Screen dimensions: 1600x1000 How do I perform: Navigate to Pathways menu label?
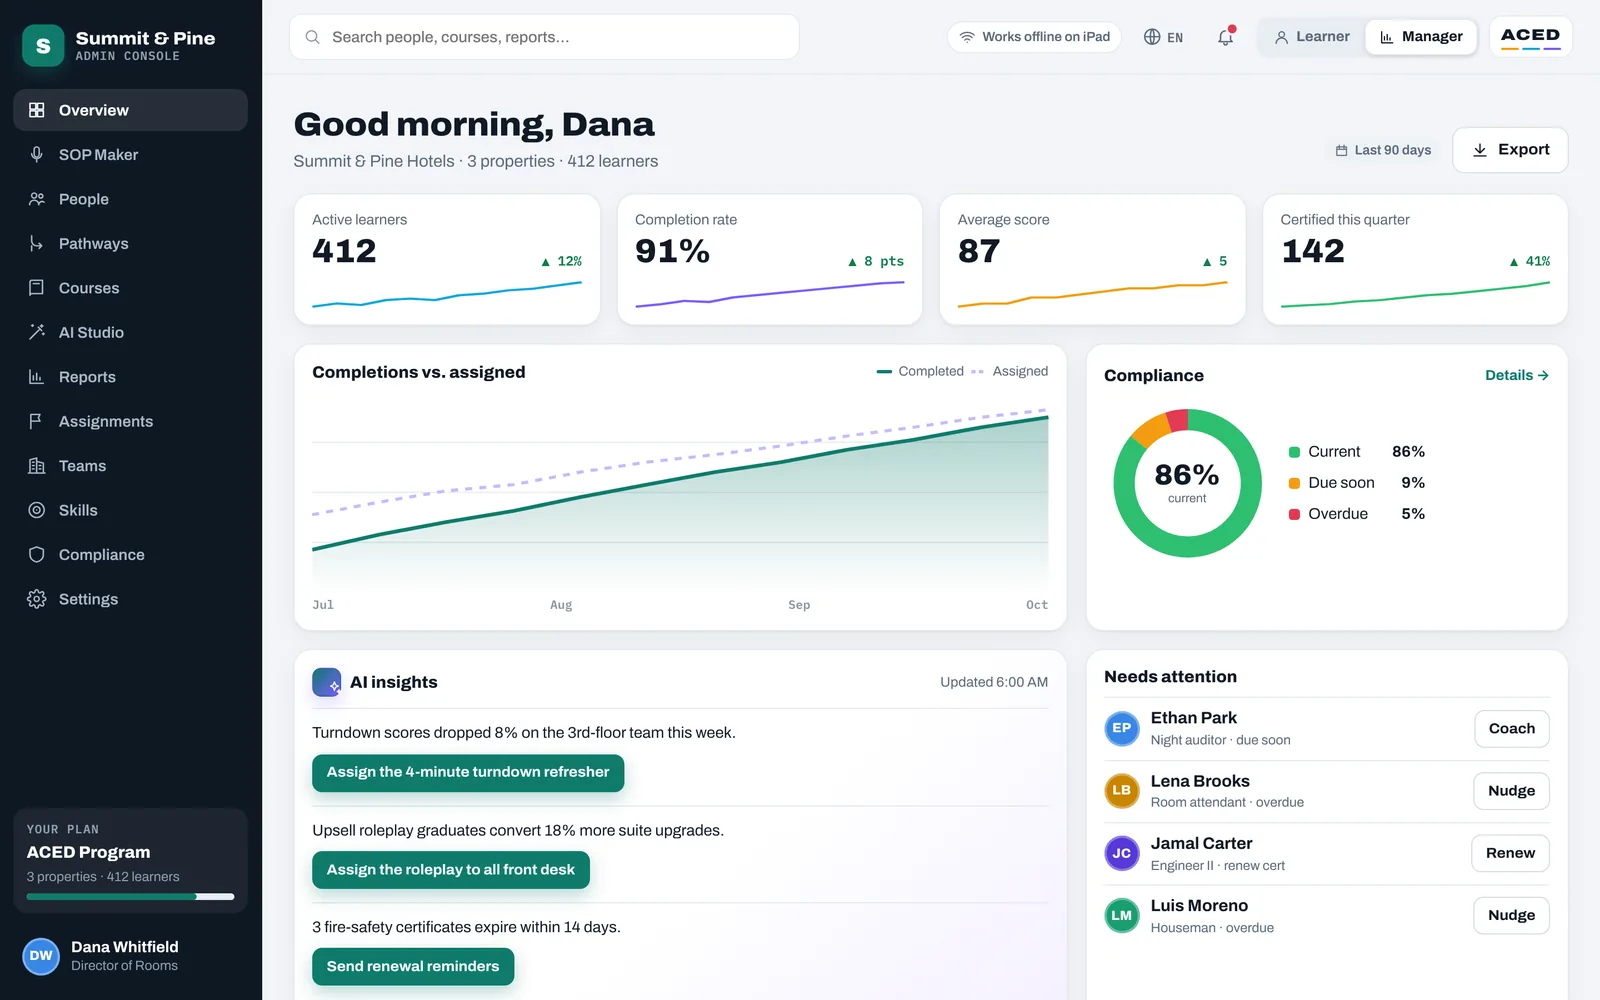click(x=94, y=244)
